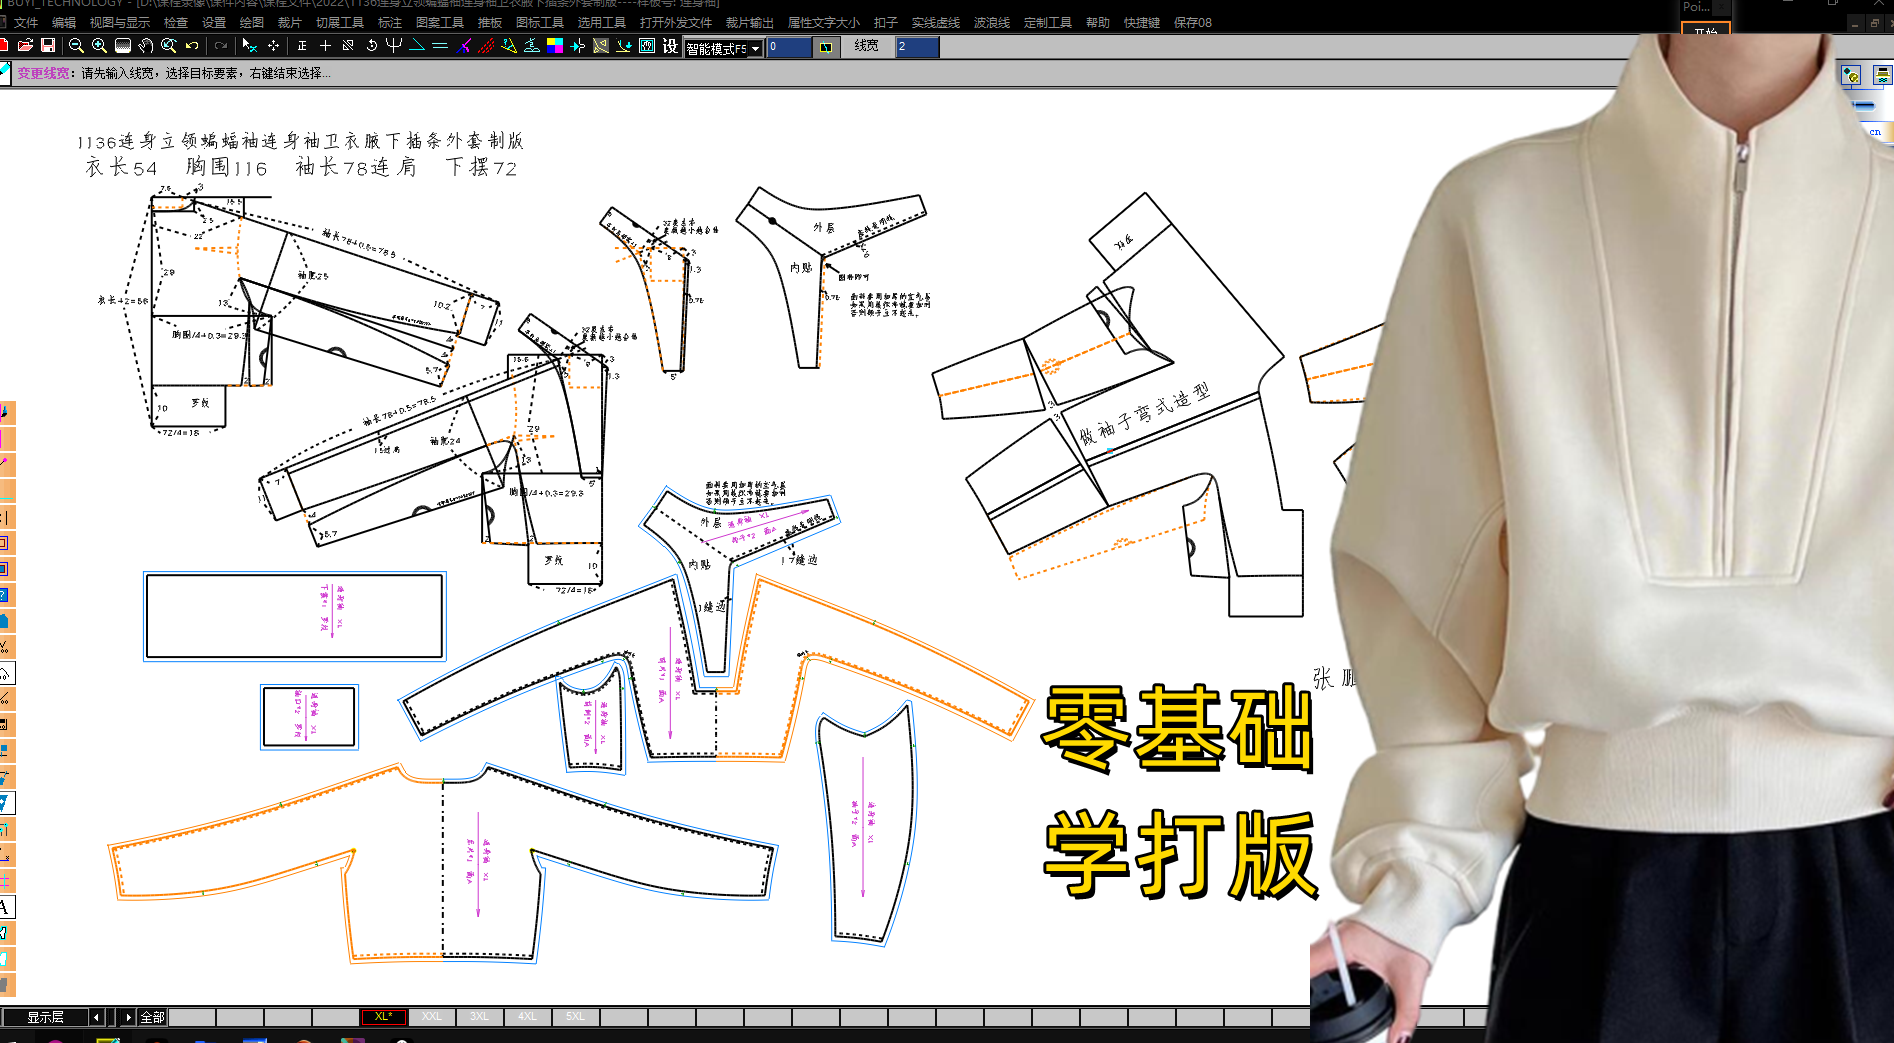Click the 线宽 width input field showing 2

(916, 47)
